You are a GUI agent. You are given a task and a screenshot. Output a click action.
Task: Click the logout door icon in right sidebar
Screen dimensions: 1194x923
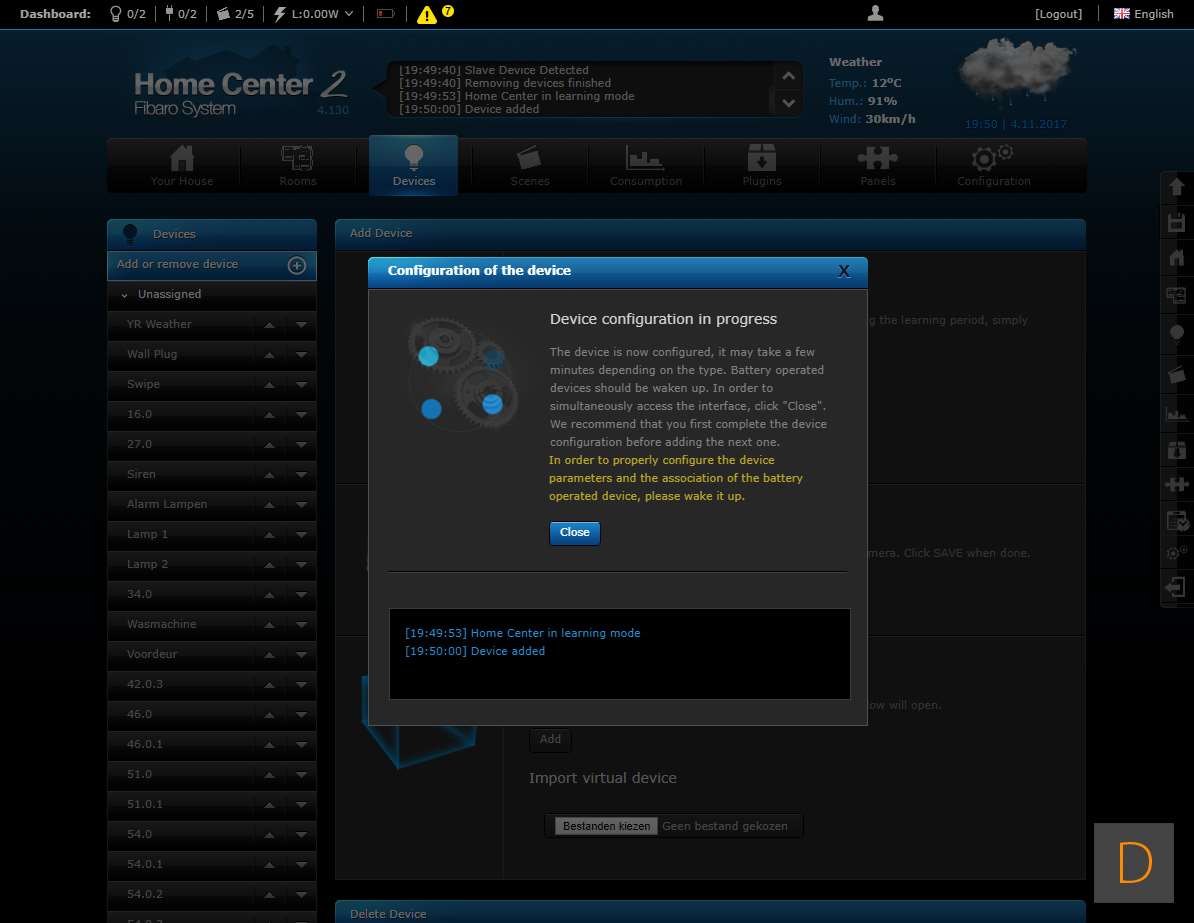(1177, 587)
